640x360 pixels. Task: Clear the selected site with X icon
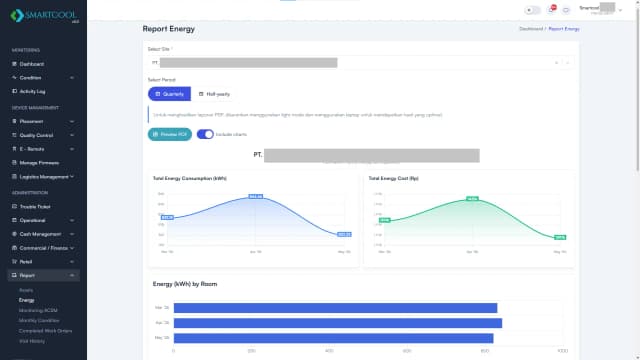556,63
